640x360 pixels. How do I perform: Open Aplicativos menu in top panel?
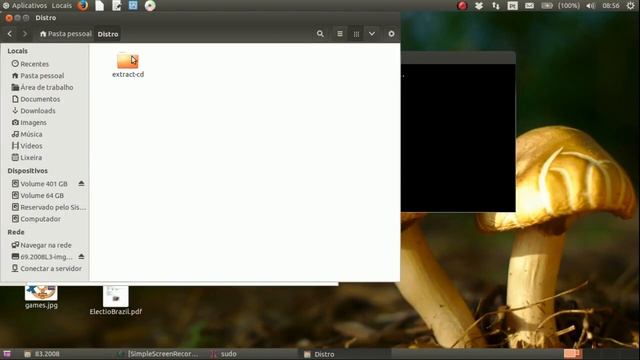pos(25,6)
